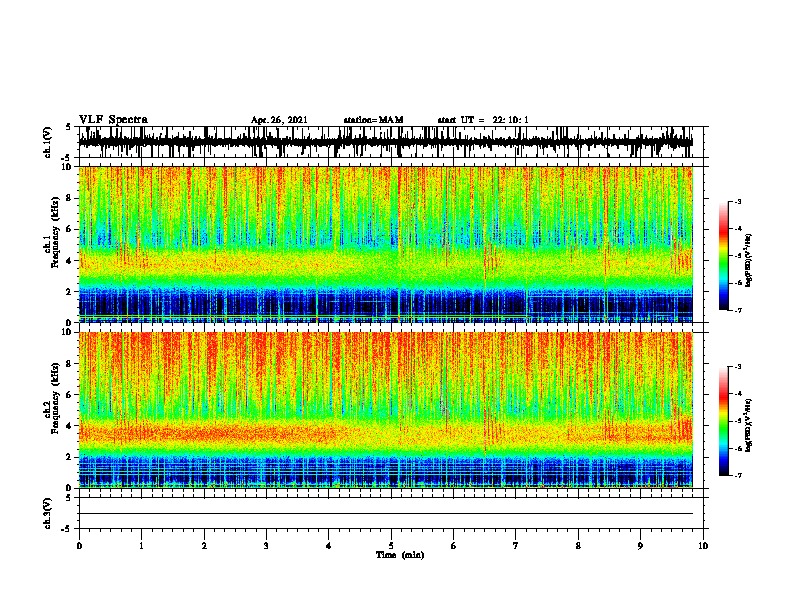Click the "Time (min)" axis title
This screenshot has height=612, width=792.
(x=400, y=555)
